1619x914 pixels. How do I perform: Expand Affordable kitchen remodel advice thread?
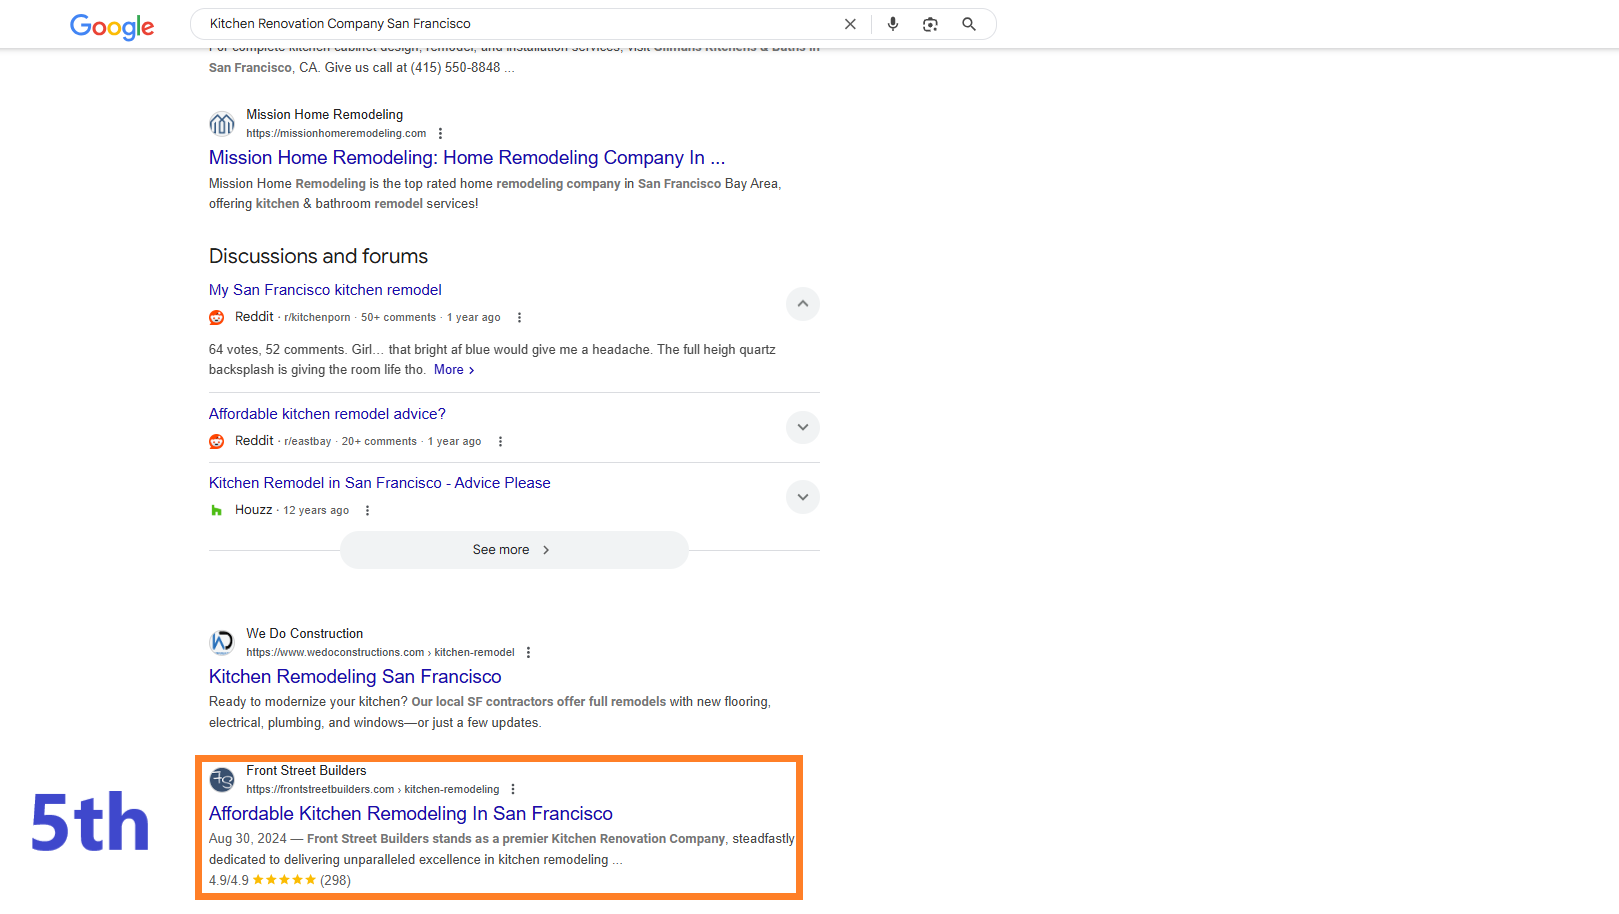click(803, 427)
